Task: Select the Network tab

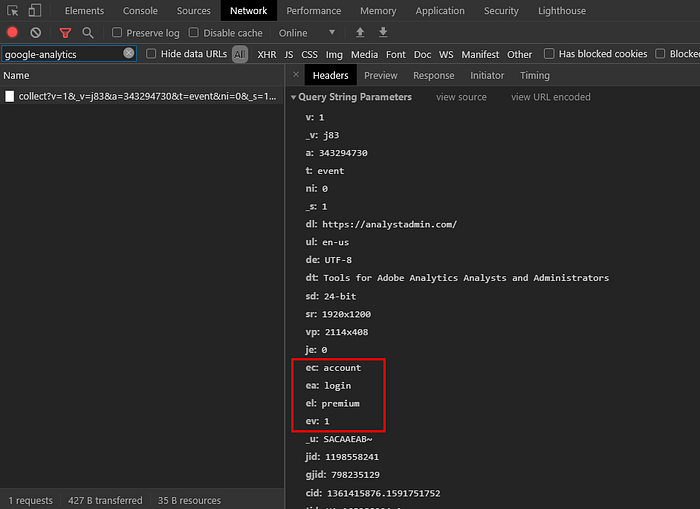Action: (249, 11)
